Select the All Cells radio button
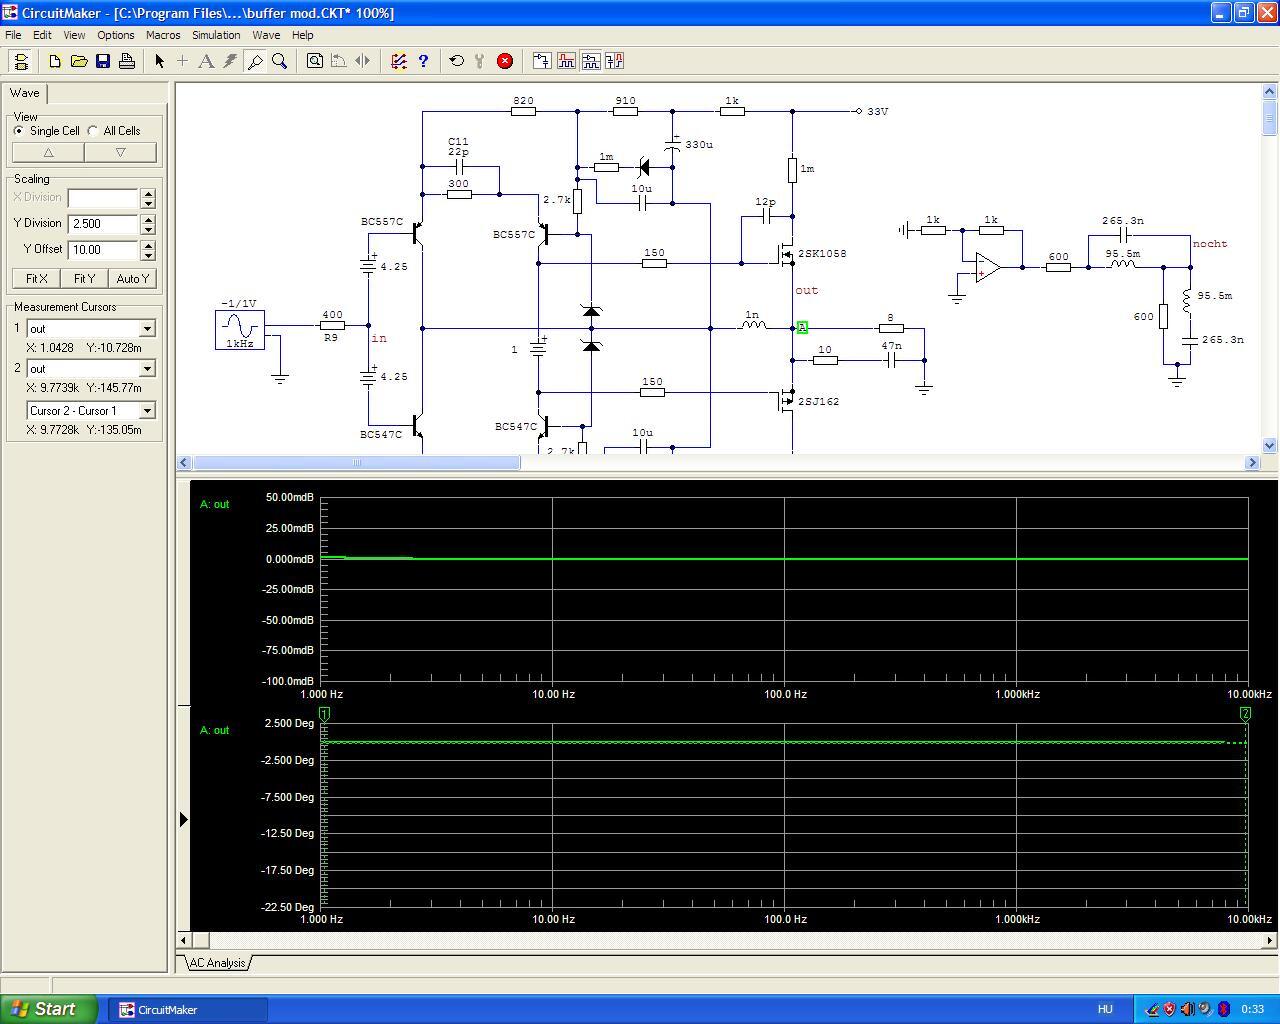 (x=94, y=131)
